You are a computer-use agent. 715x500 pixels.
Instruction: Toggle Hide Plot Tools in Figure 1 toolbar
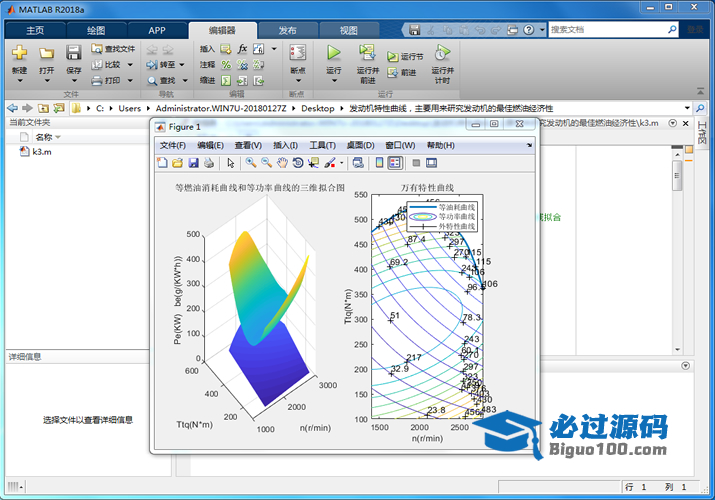(x=416, y=163)
